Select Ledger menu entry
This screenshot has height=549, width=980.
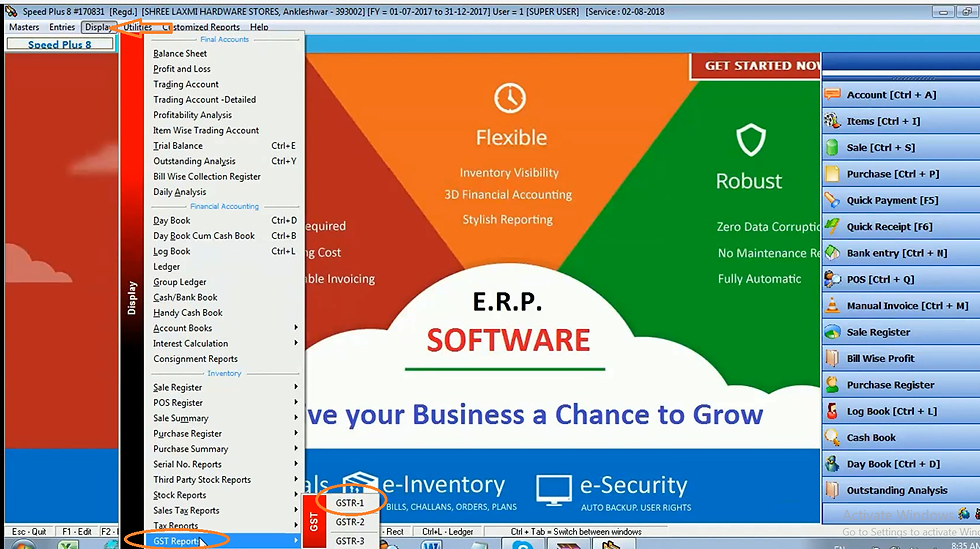(167, 267)
